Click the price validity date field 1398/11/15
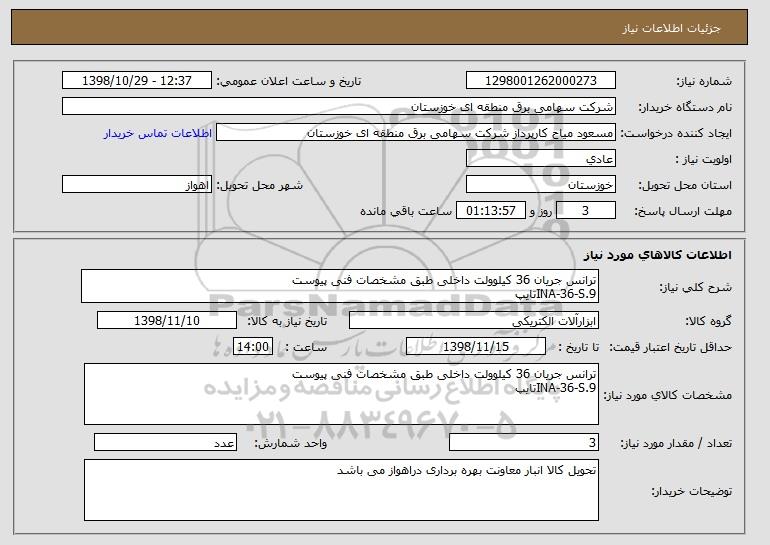This screenshot has width=770, height=545. coord(476,347)
